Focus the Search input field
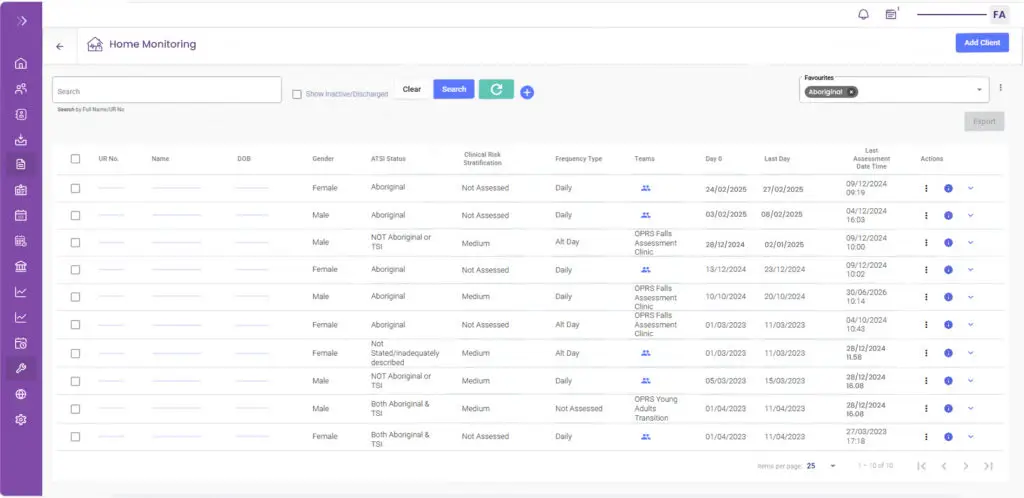Image resolution: width=1024 pixels, height=498 pixels. [167, 90]
